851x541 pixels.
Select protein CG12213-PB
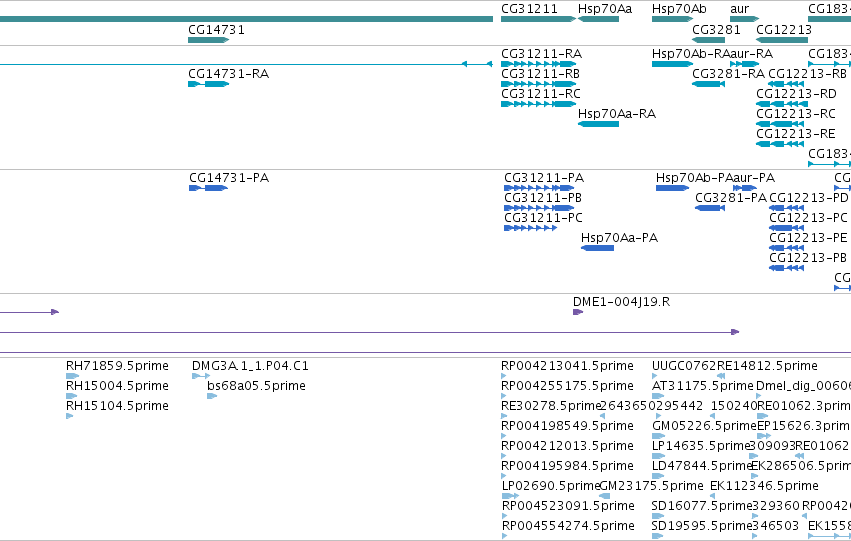786,269
